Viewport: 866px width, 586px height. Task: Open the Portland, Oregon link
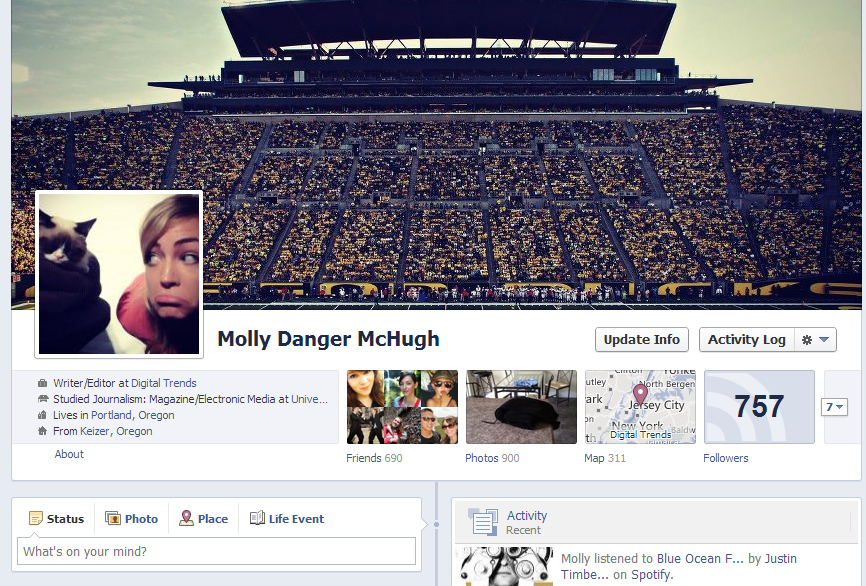click(133, 415)
